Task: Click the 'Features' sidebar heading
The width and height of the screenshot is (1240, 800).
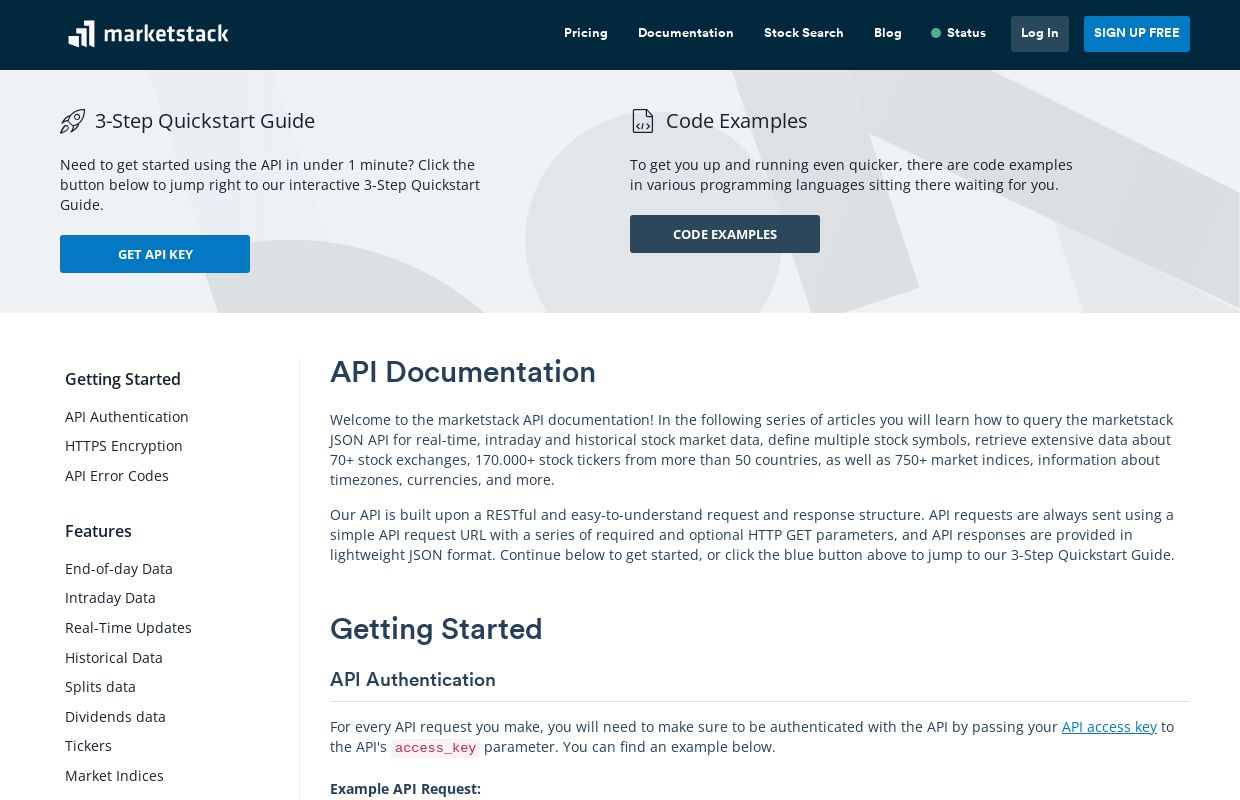Action: click(x=98, y=531)
